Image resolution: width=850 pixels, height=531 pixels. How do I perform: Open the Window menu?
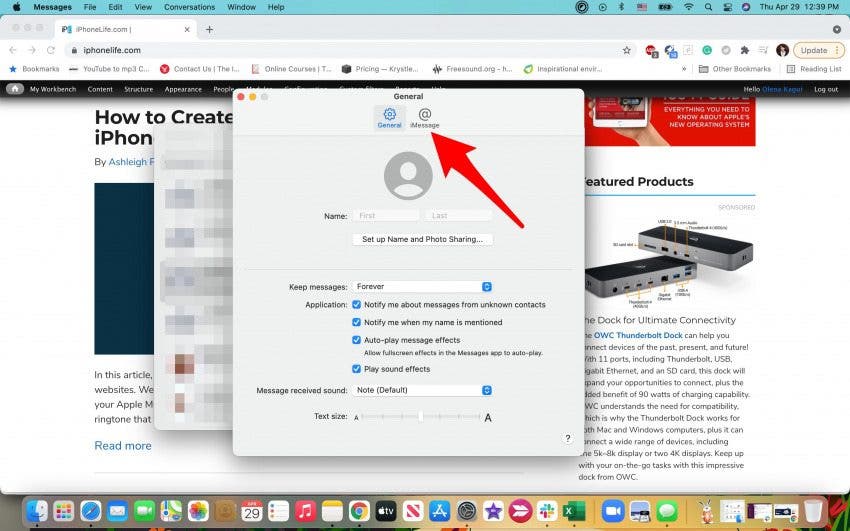pyautogui.click(x=241, y=7)
